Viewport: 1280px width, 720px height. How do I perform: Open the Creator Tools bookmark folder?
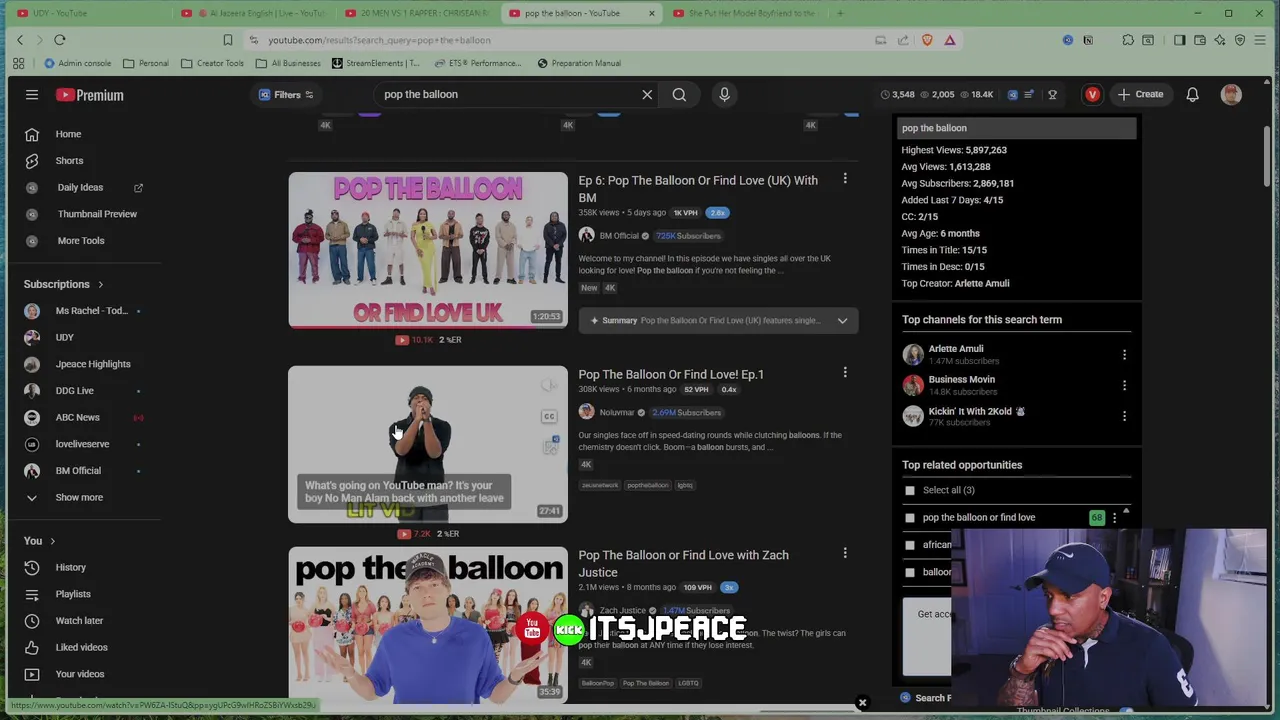(212, 63)
